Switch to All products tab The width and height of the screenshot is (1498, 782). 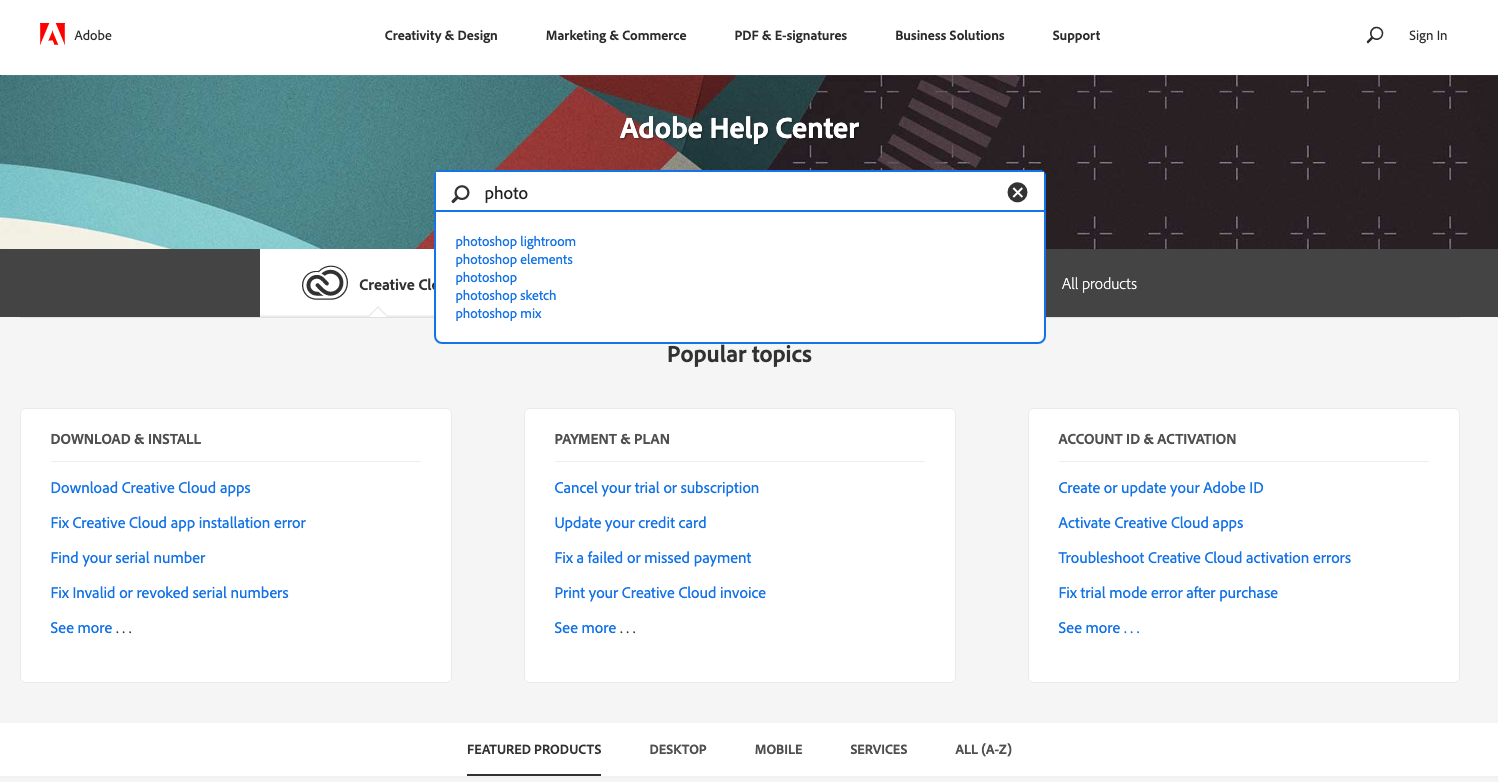(1099, 284)
